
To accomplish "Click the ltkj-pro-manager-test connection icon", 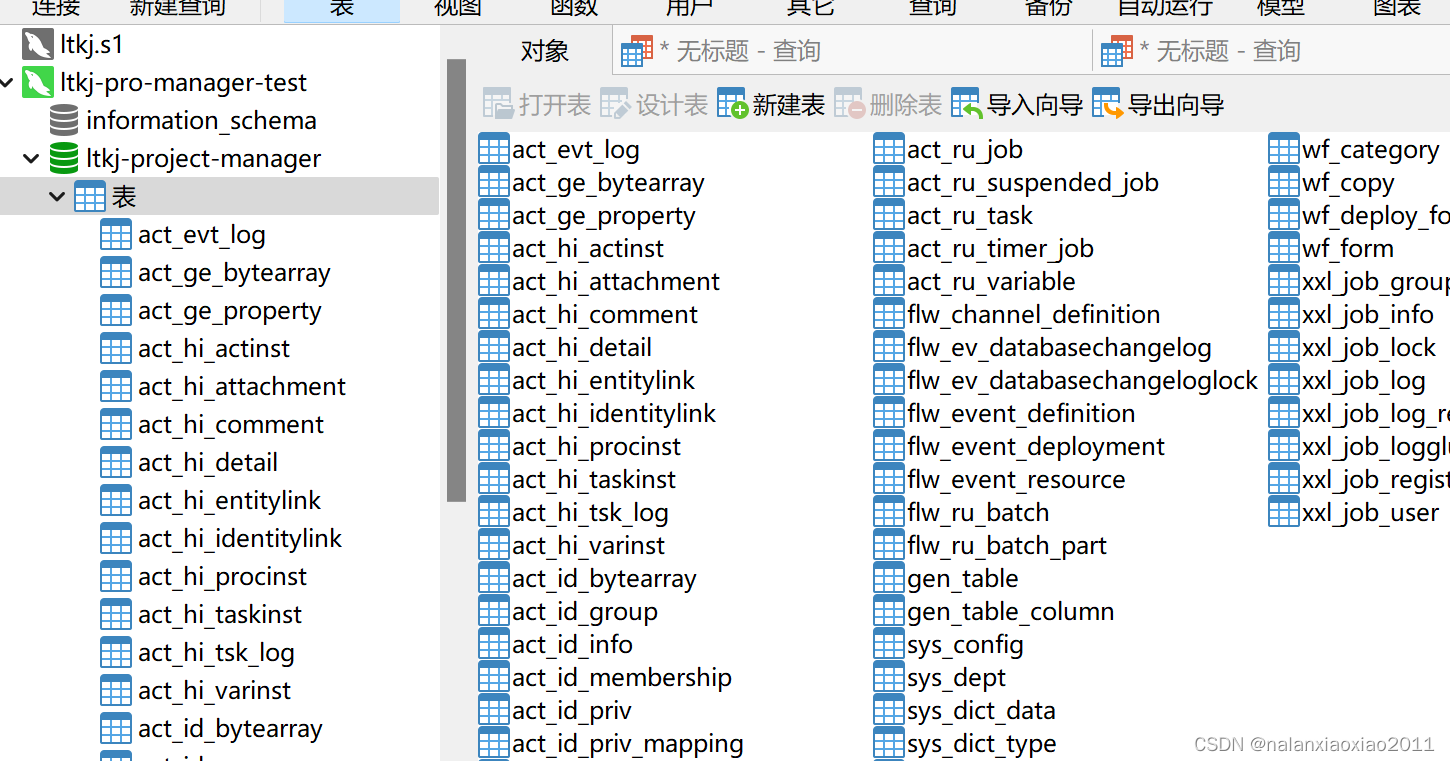I will click(x=38, y=83).
